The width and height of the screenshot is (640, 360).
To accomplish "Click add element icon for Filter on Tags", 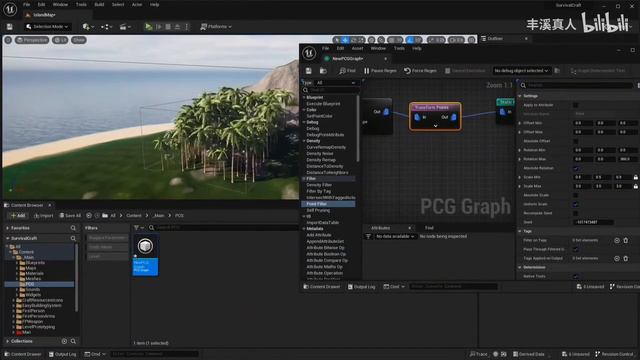I will pyautogui.click(x=617, y=240).
